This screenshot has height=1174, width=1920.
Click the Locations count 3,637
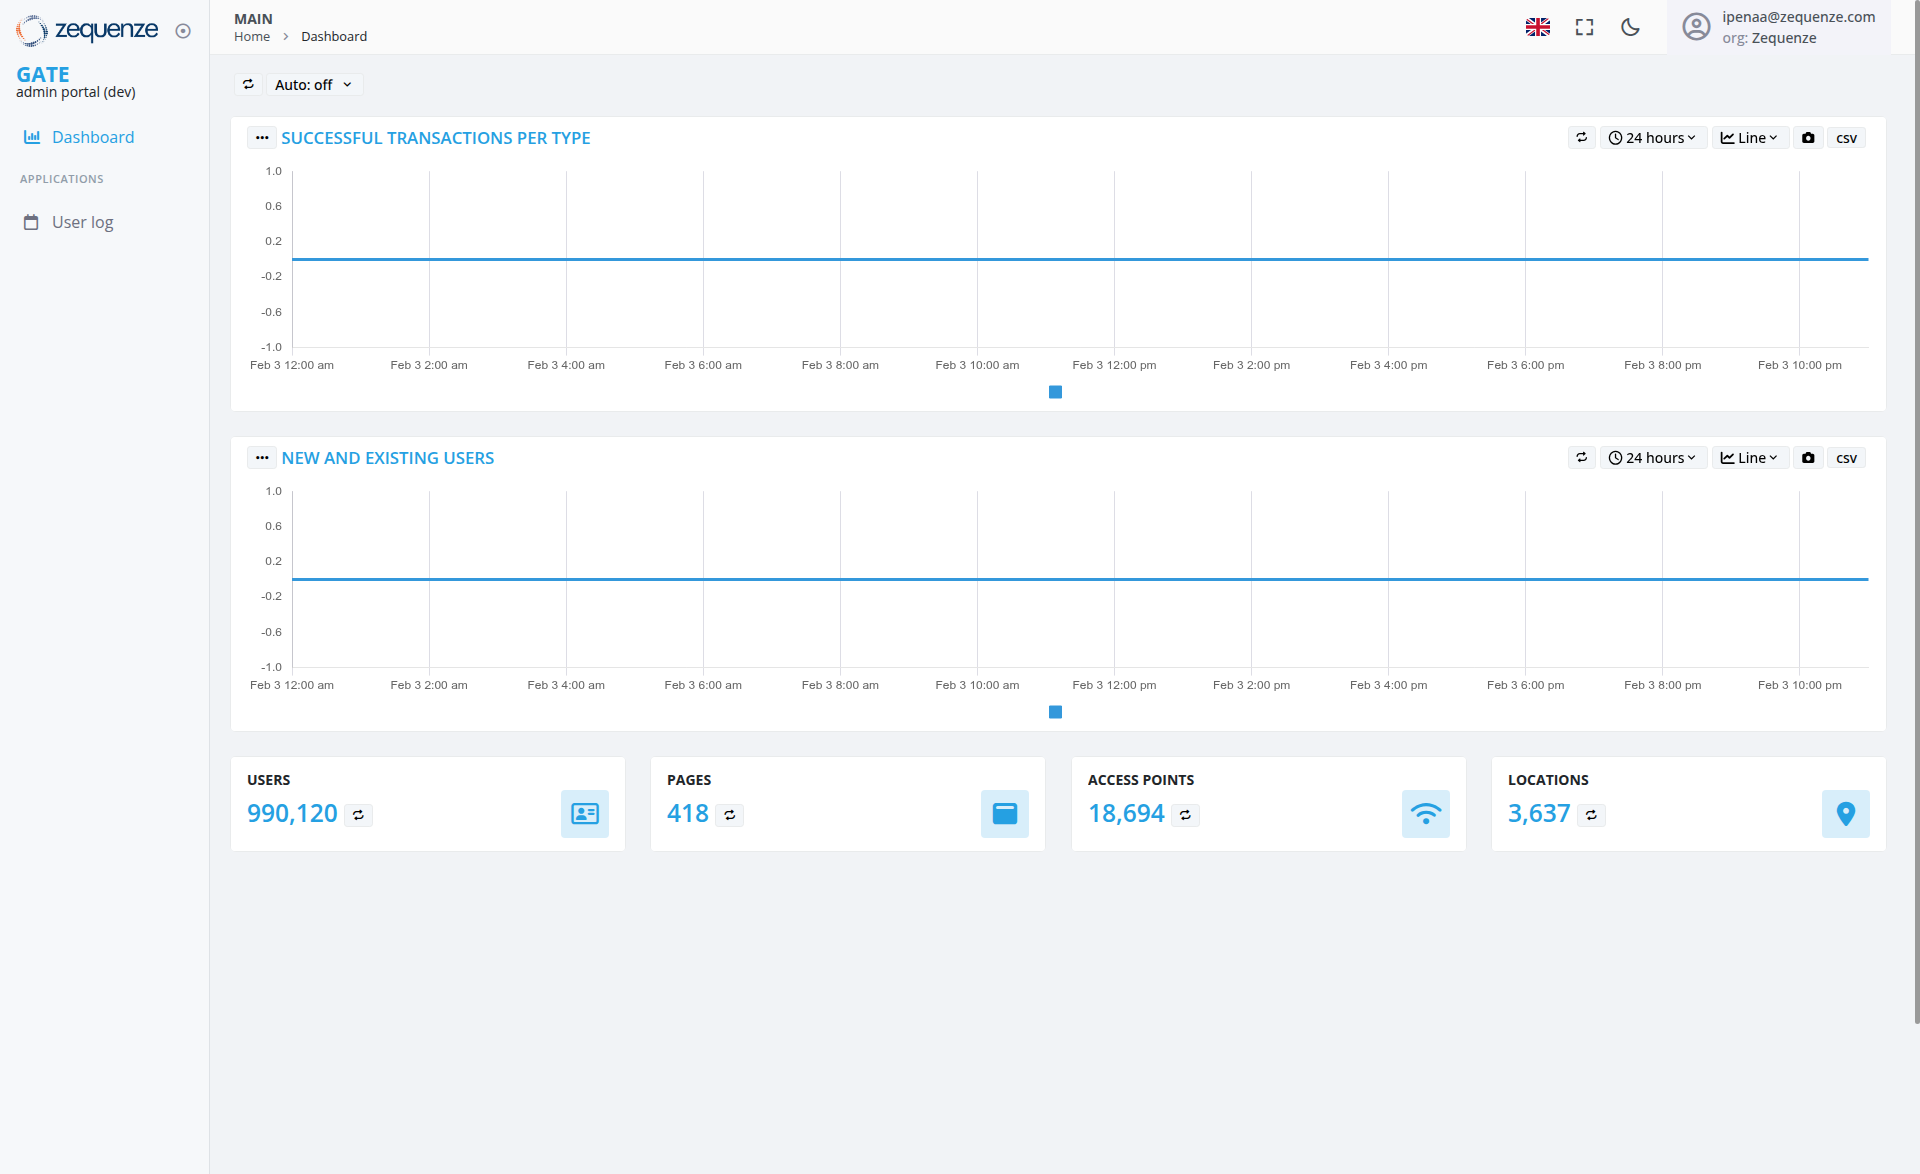pos(1539,814)
